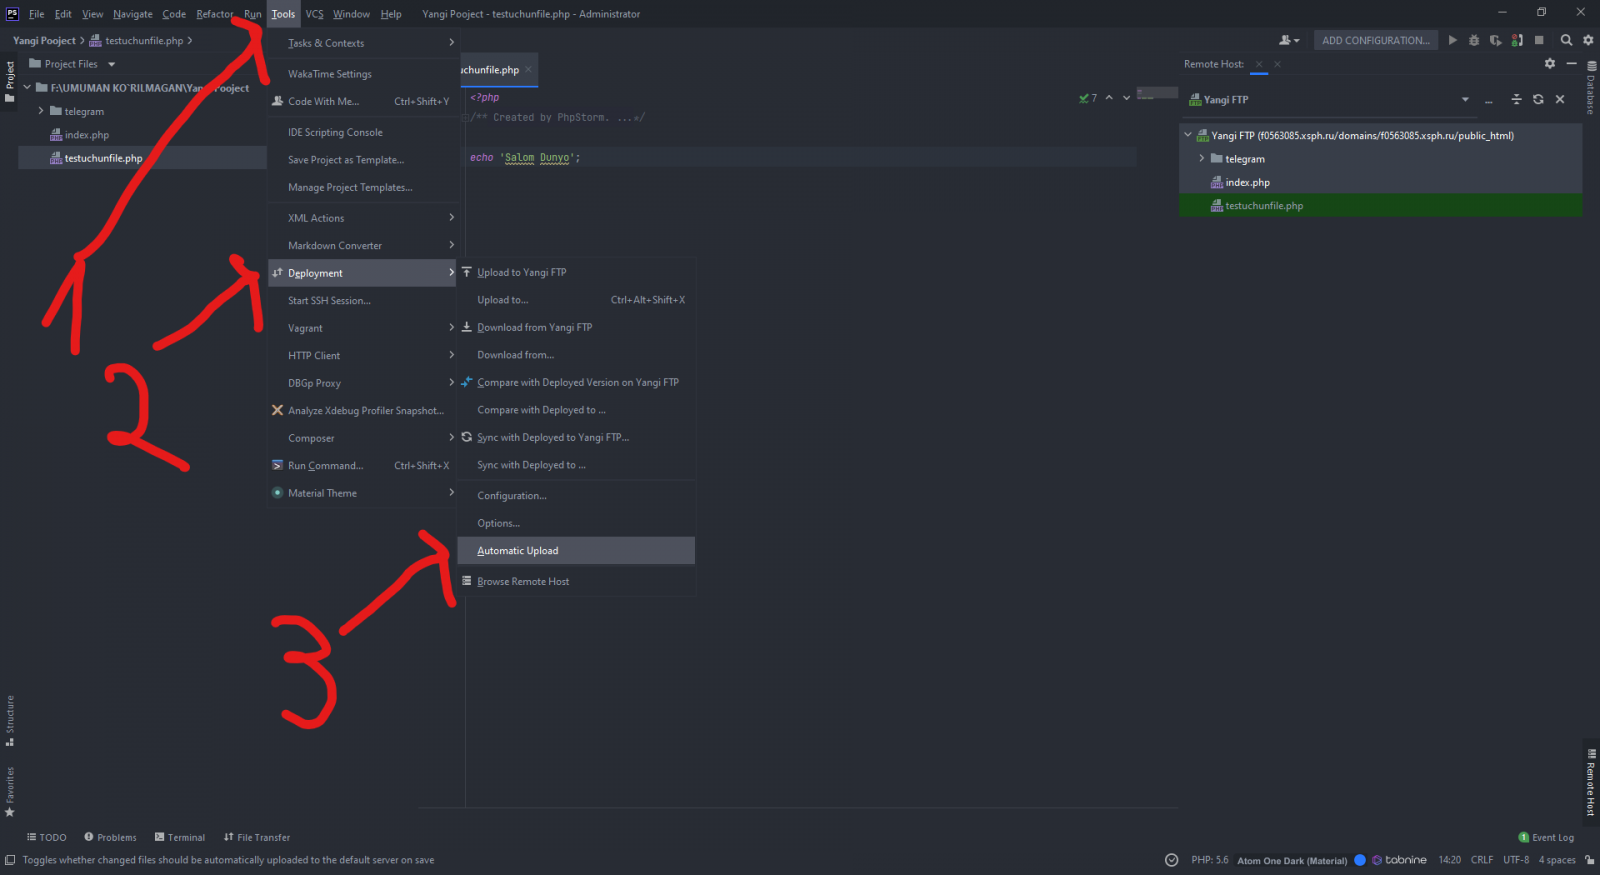
Task: Click Collapse All icon in Remote Host
Action: tap(1516, 99)
